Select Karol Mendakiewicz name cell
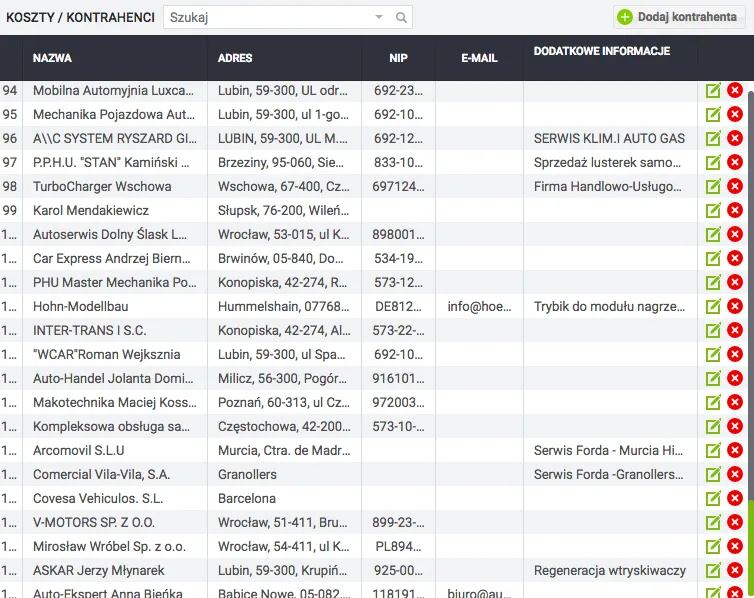 click(115, 211)
